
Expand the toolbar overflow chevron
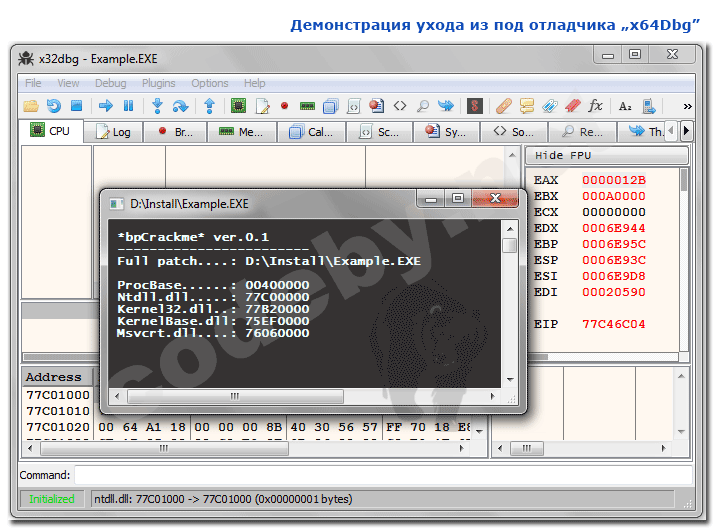(687, 106)
